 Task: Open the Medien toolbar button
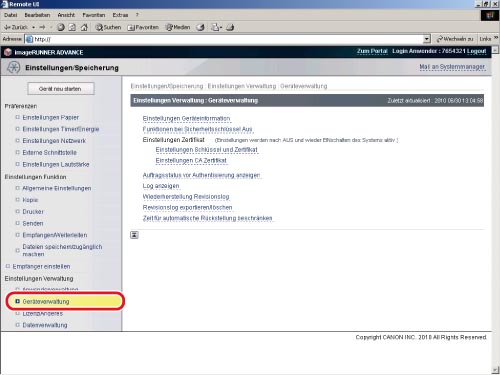[x=178, y=27]
